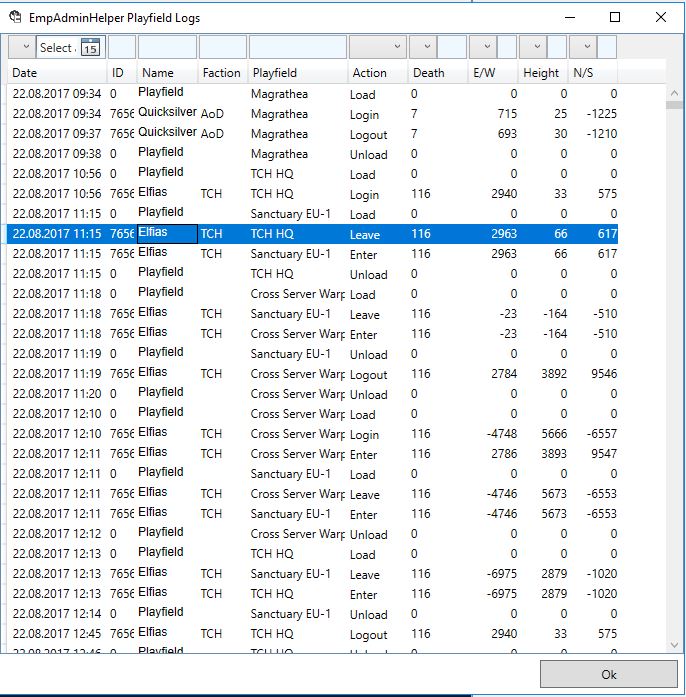Select Quicksilver's Logout row
The width and height of the screenshot is (686, 697).
tap(313, 134)
